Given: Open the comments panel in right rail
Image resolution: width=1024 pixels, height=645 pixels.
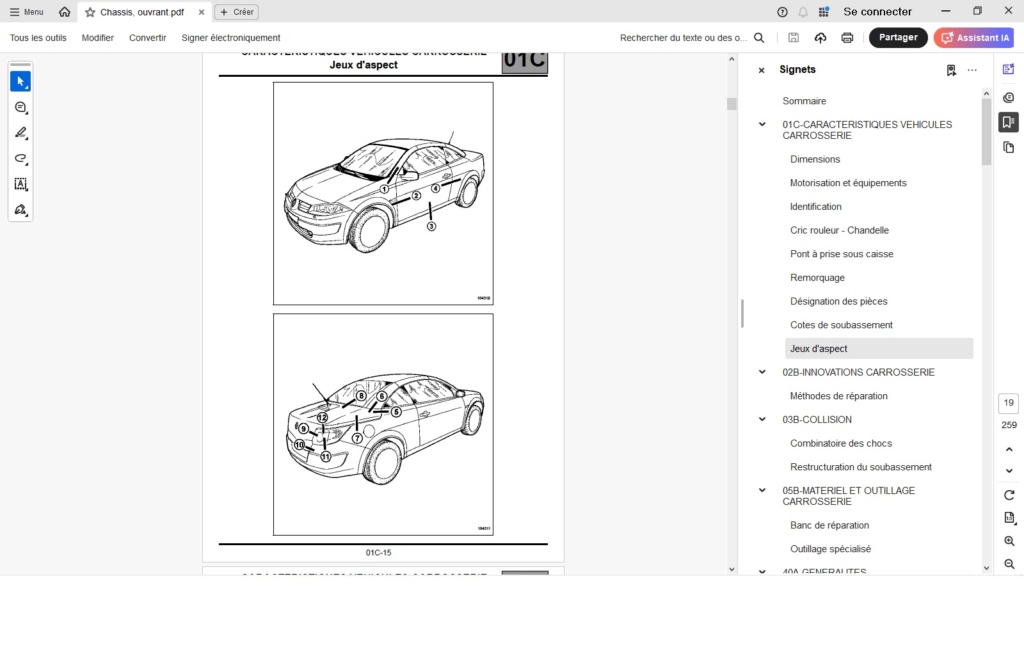Looking at the screenshot, I should click(x=1008, y=97).
